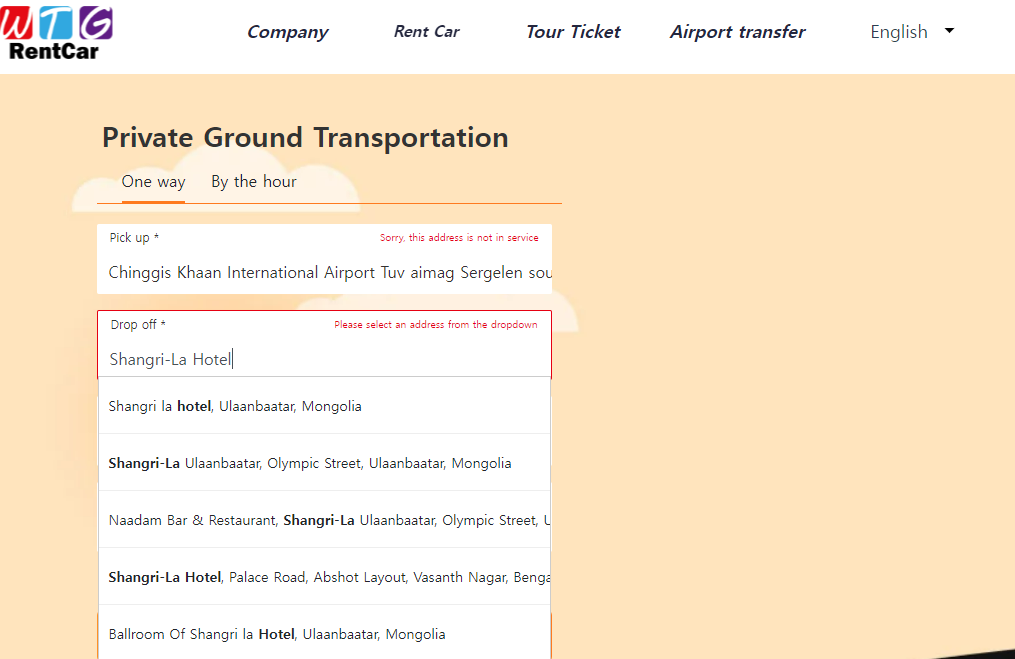This screenshot has width=1015, height=659.
Task: Choose Ballroom Of Shangri la Hotel suggestion
Action: (324, 632)
